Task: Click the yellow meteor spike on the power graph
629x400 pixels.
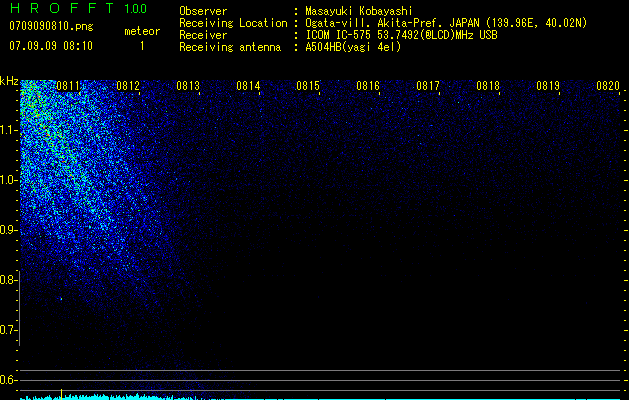Action: tap(61, 393)
